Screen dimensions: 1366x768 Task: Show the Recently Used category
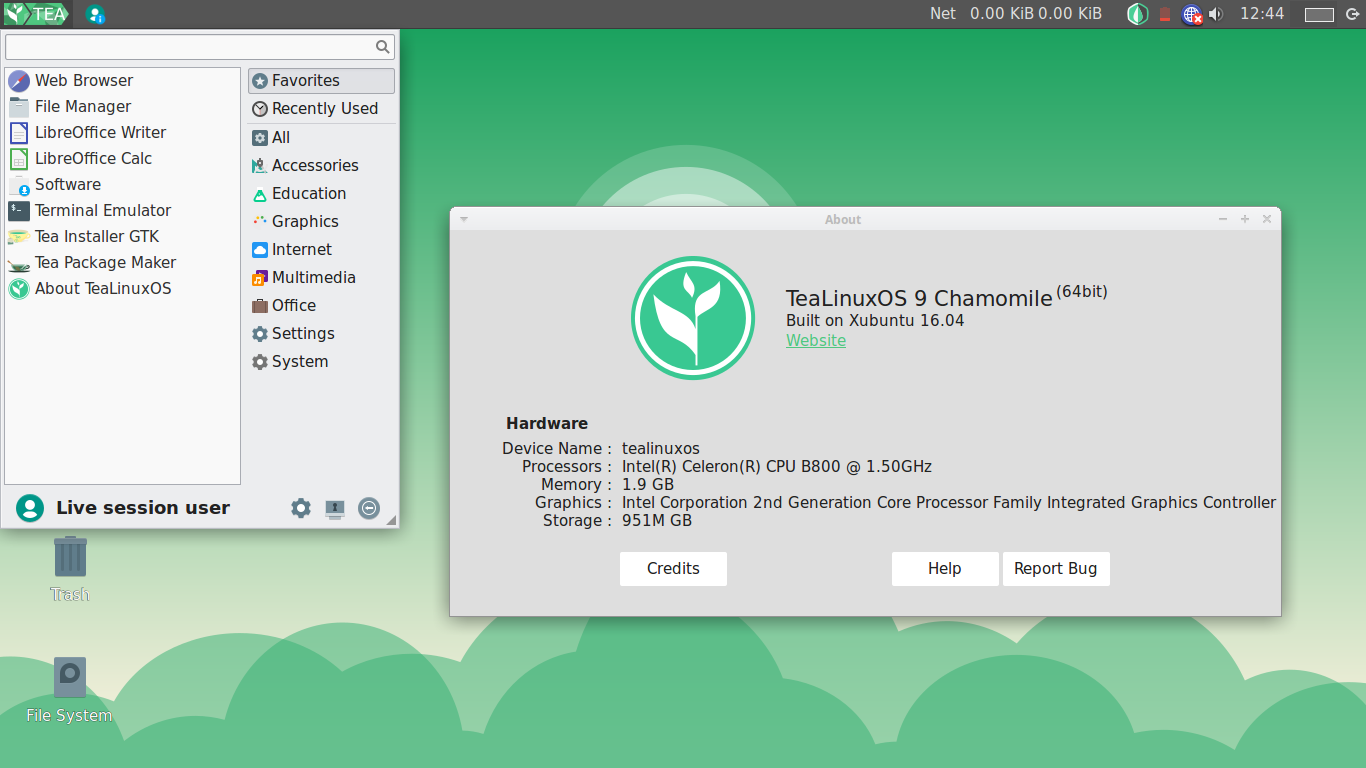tap(321, 109)
